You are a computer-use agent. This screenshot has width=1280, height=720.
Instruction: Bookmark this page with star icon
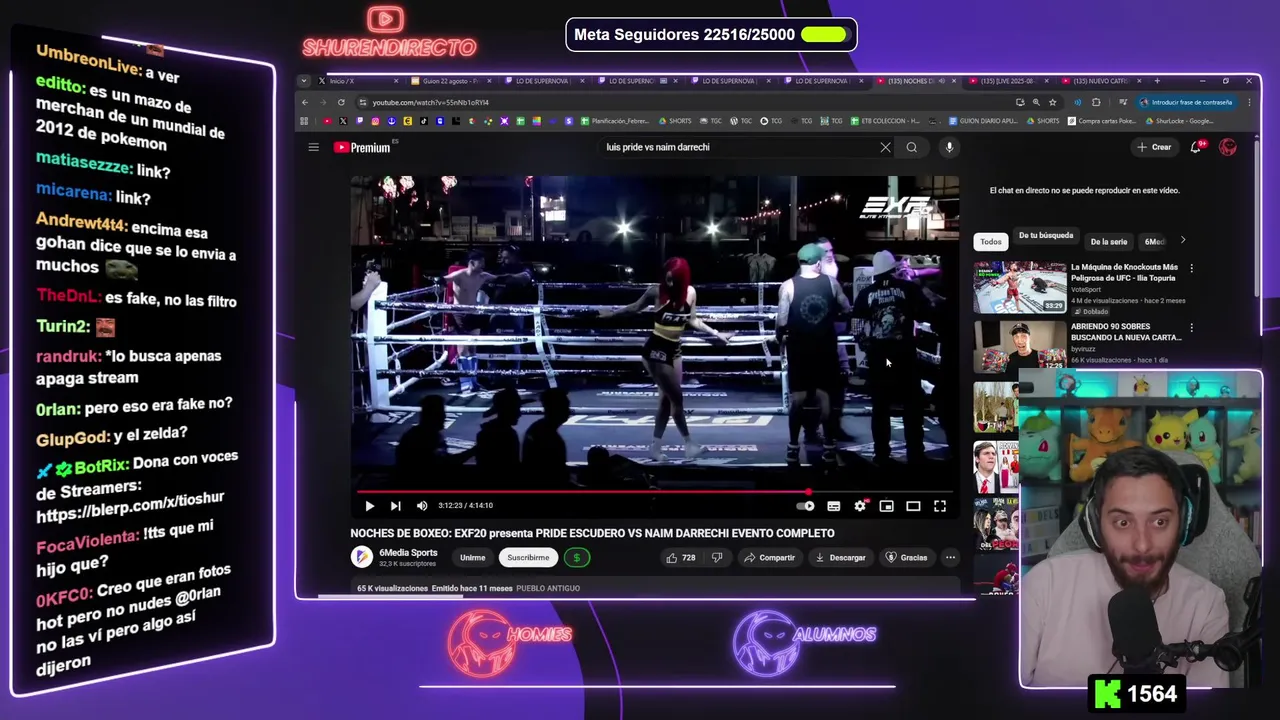[x=1052, y=102]
